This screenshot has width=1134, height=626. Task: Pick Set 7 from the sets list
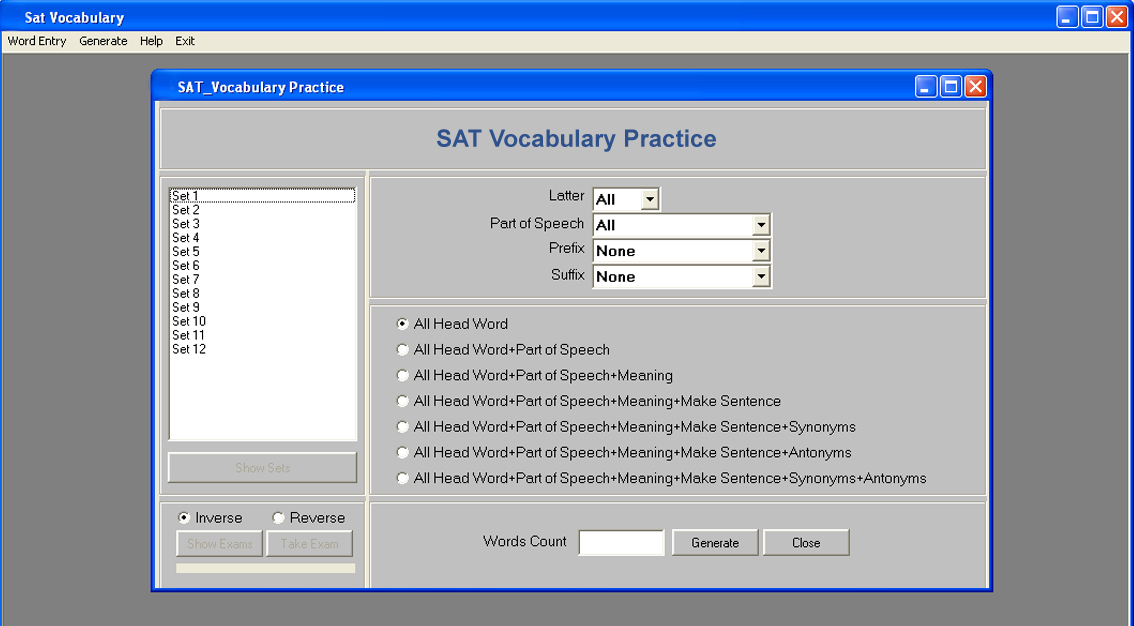point(186,280)
